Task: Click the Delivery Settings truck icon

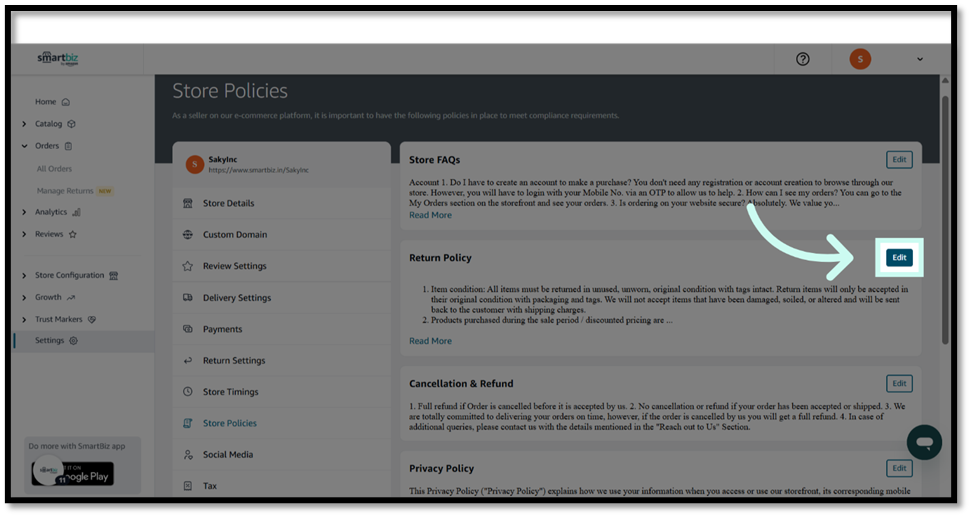Action: click(188, 298)
